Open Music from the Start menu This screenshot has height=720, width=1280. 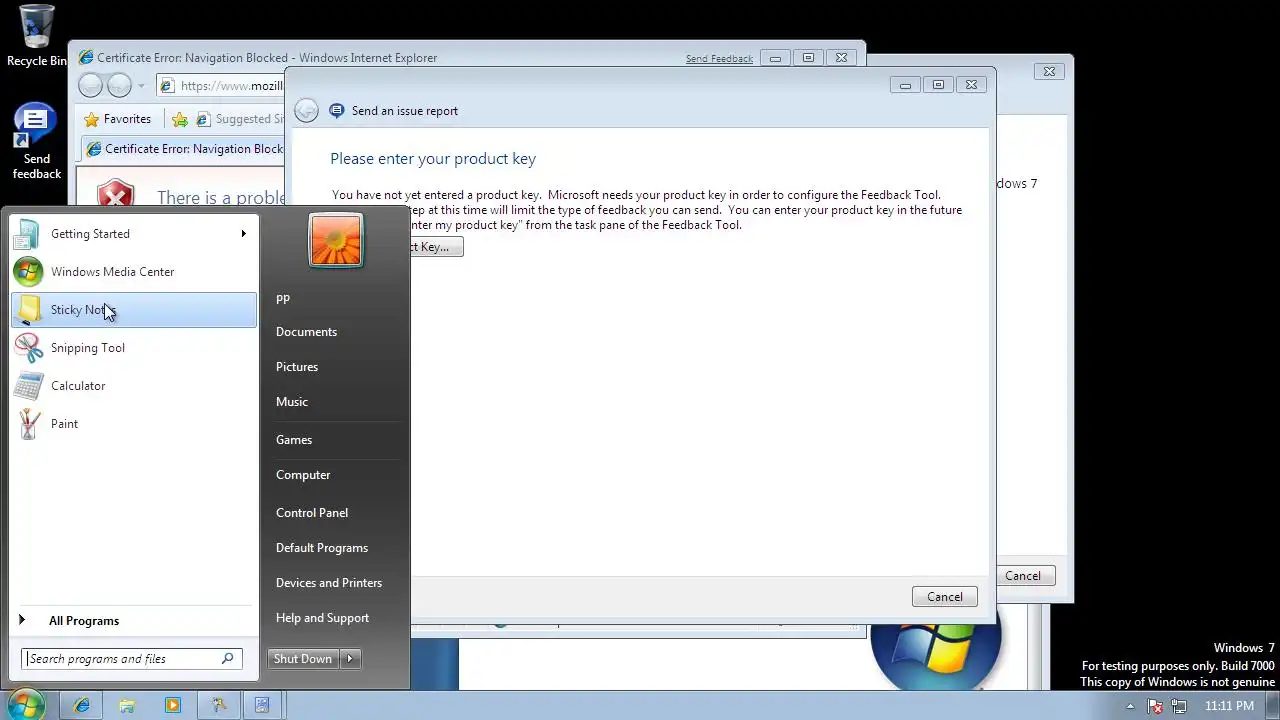[292, 402]
